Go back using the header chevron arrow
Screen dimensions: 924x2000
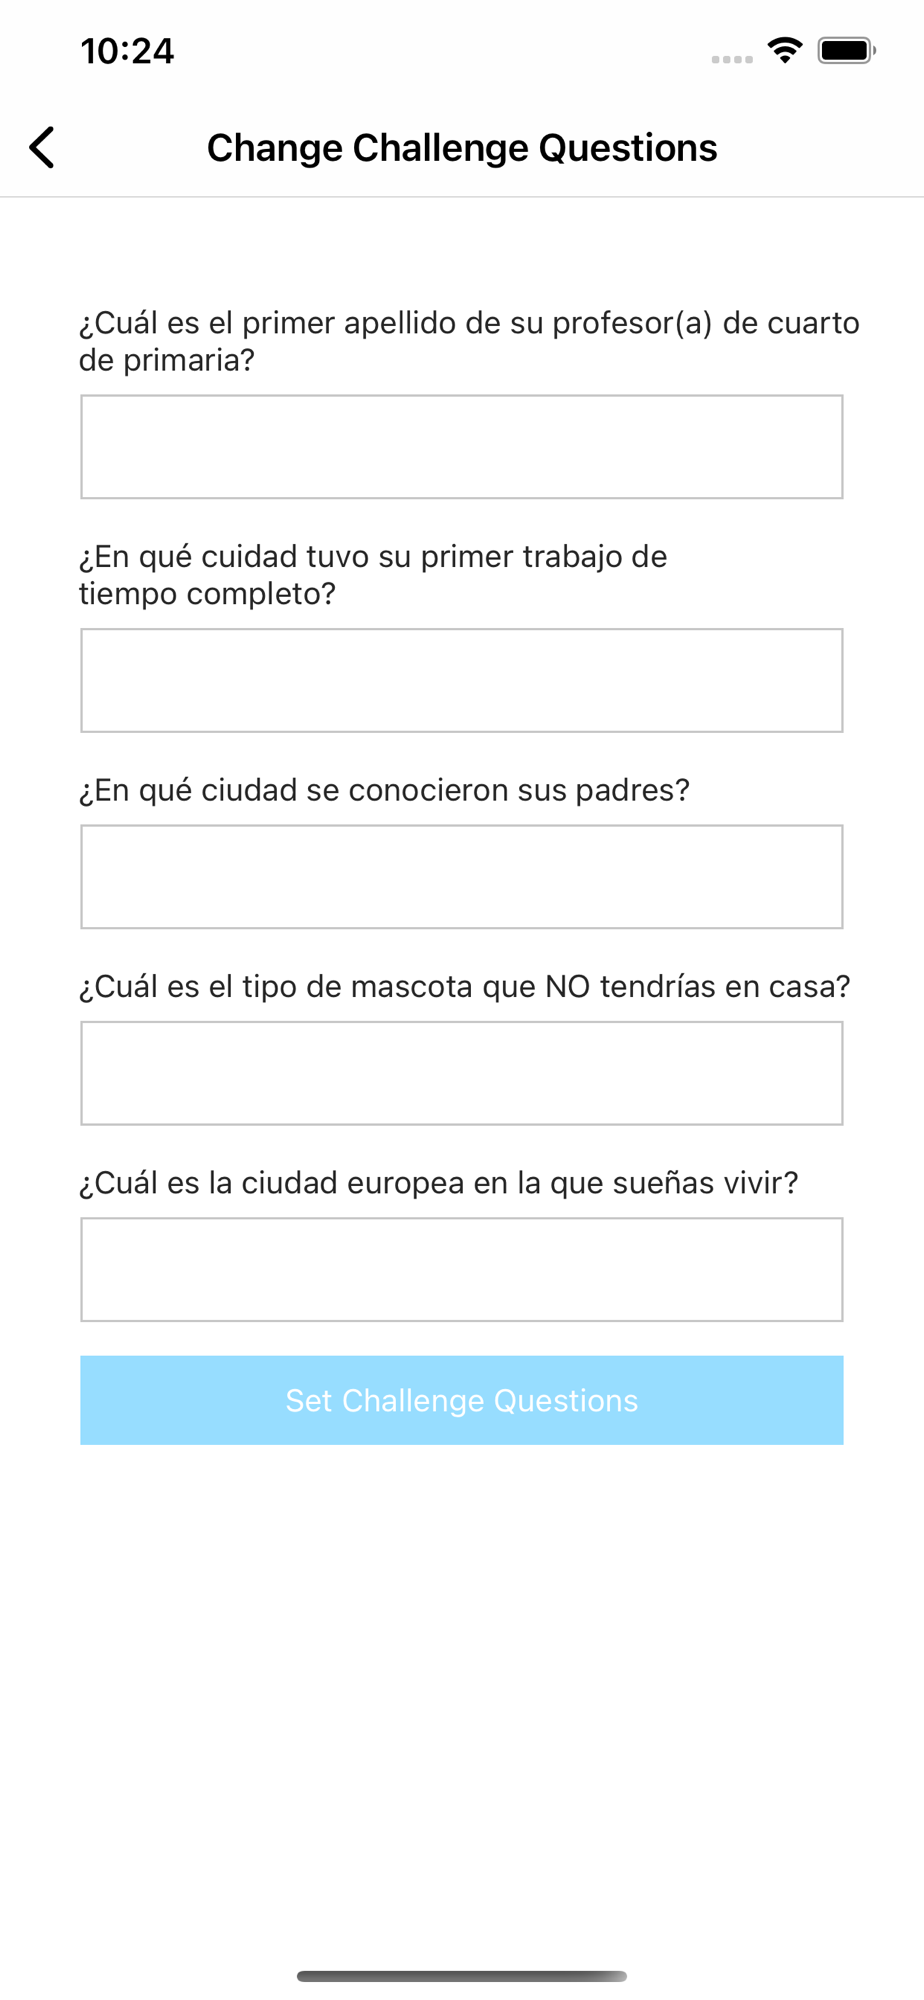tap(42, 148)
